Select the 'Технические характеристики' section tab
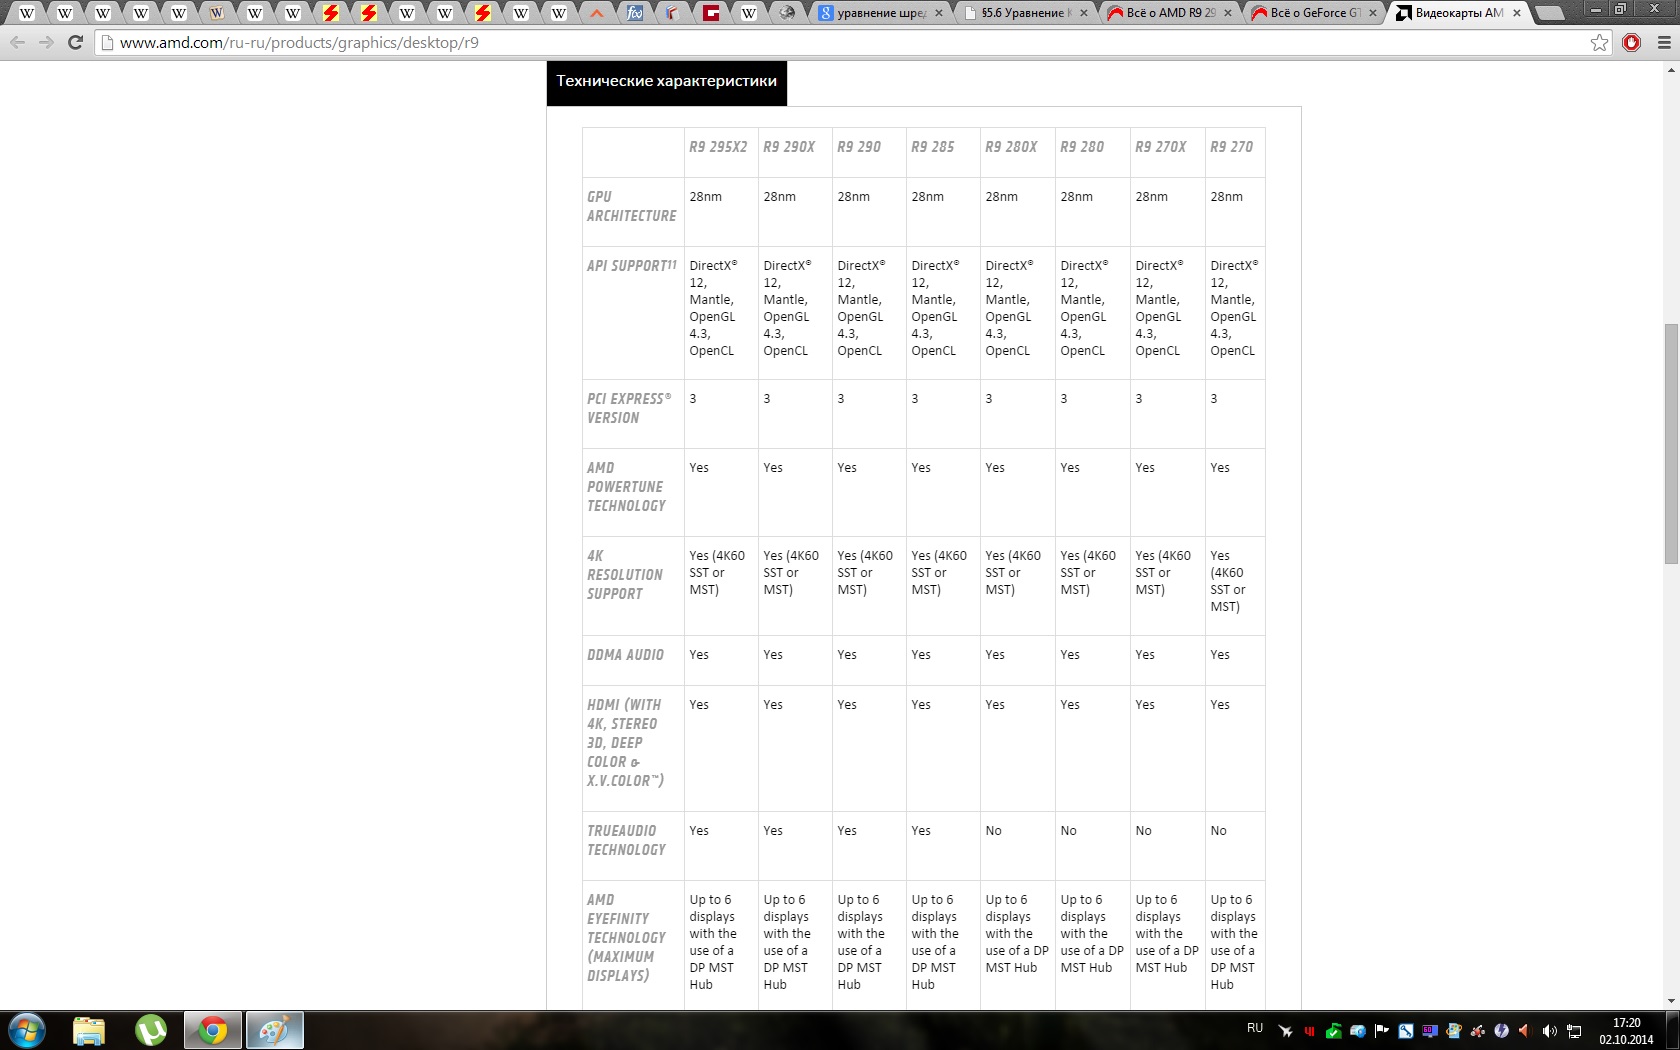Viewport: 1680px width, 1050px height. pos(667,82)
